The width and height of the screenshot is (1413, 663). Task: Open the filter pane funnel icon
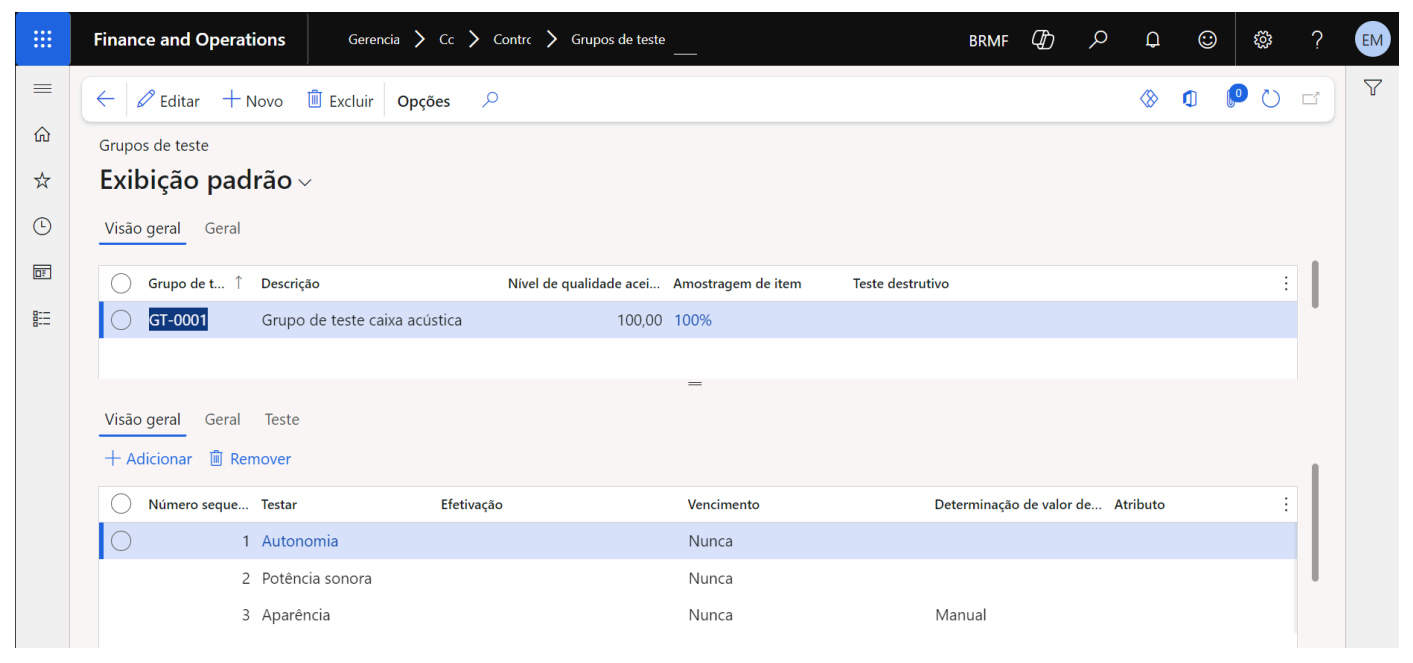pyautogui.click(x=1373, y=89)
